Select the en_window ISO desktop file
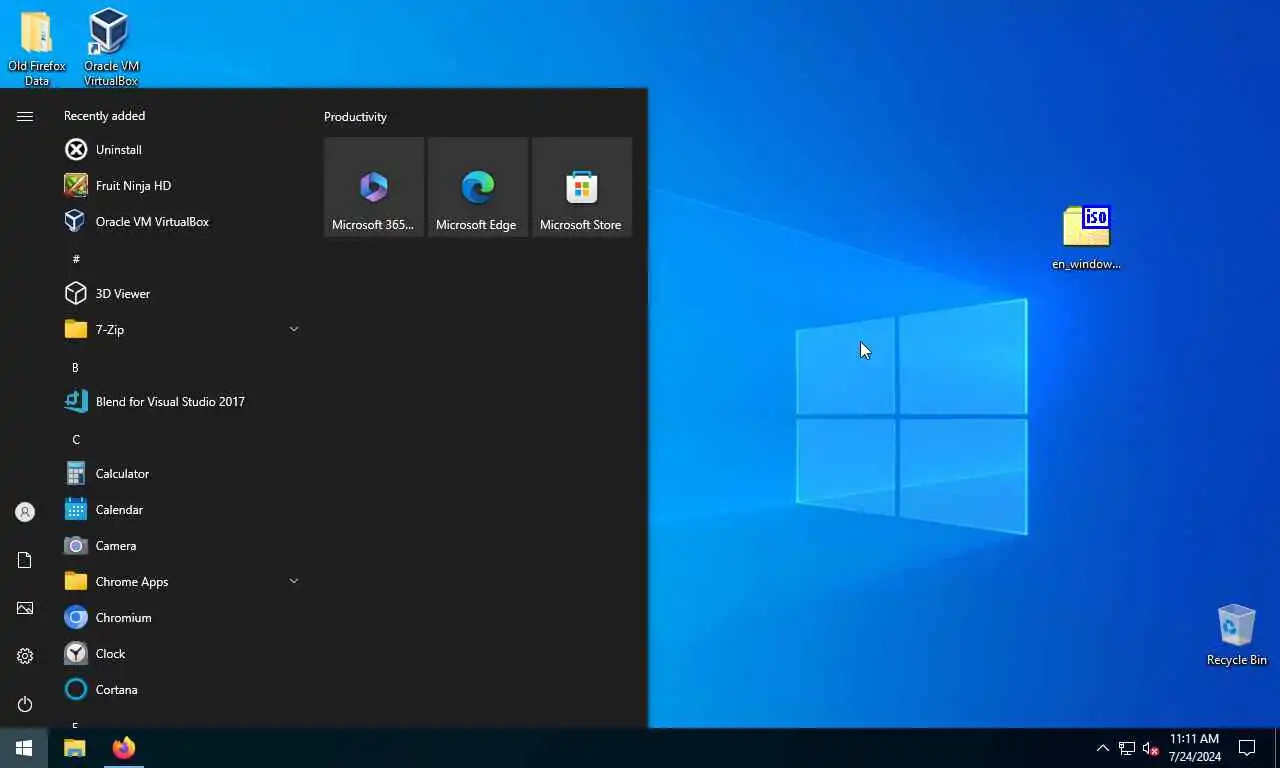 coord(1086,238)
